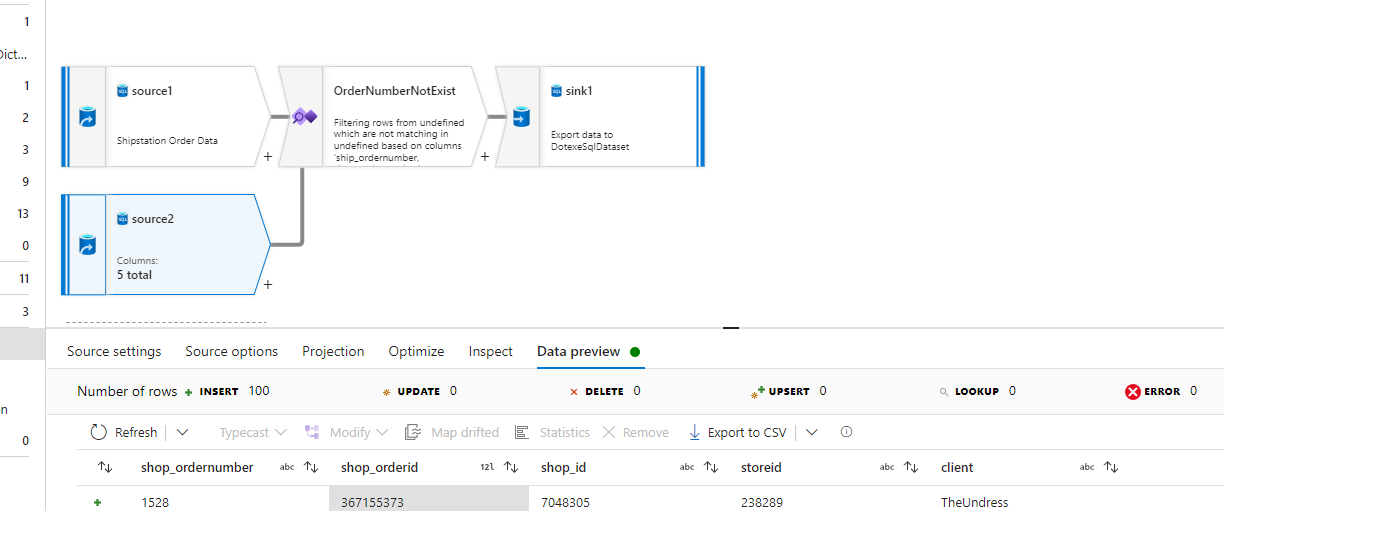Click the green insert marker on row 1528
This screenshot has height=540, width=1391.
(x=98, y=503)
